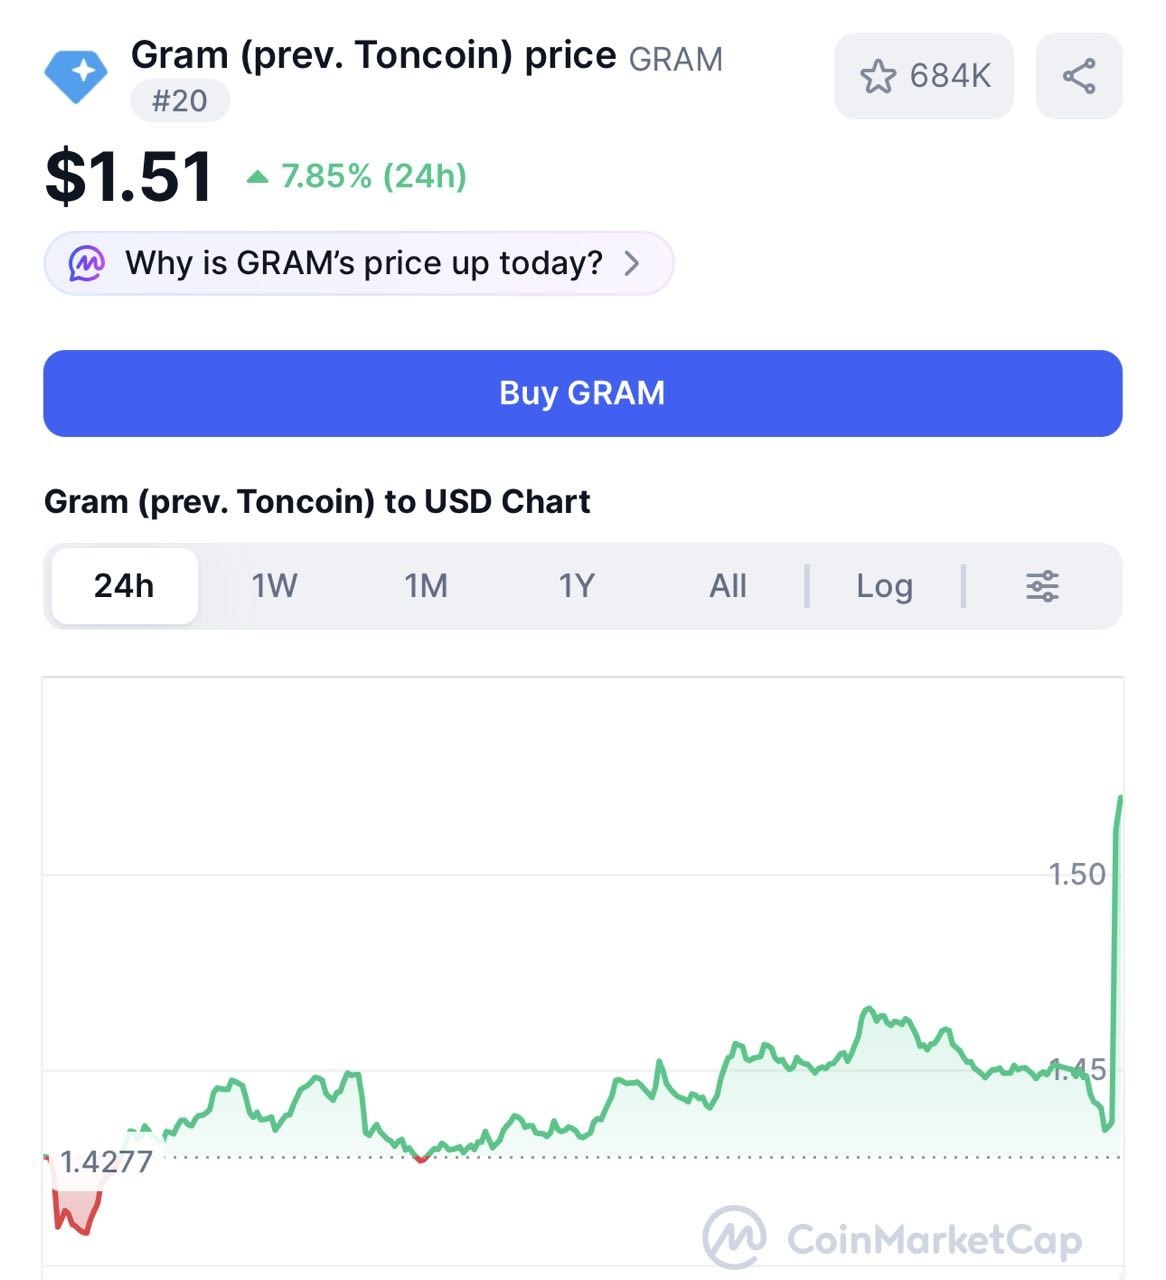Switch chart to 1W range
1166x1280 pixels.
(274, 586)
